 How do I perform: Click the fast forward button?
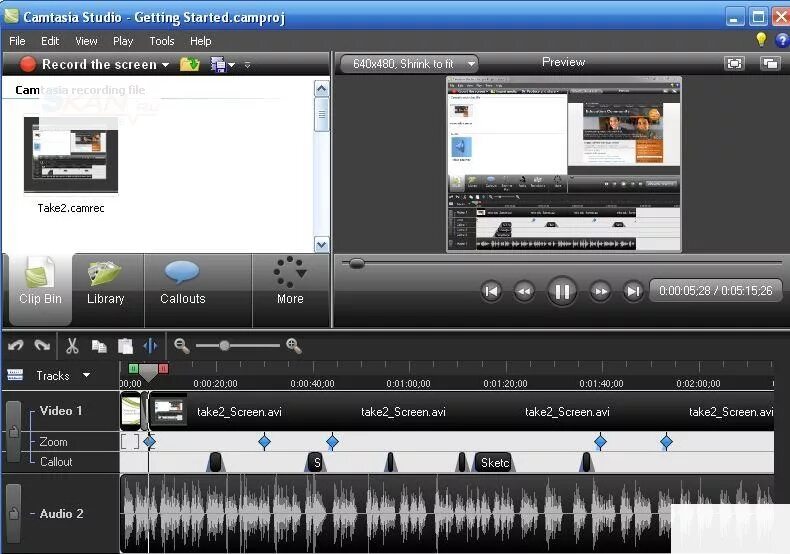[600, 291]
